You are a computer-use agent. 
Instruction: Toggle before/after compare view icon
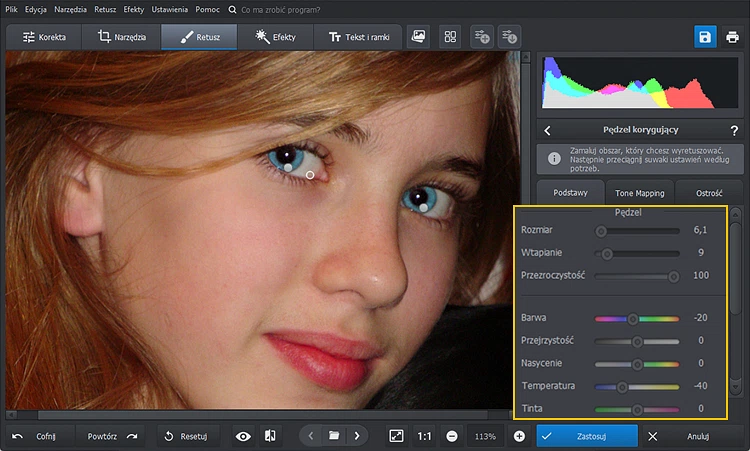point(270,436)
